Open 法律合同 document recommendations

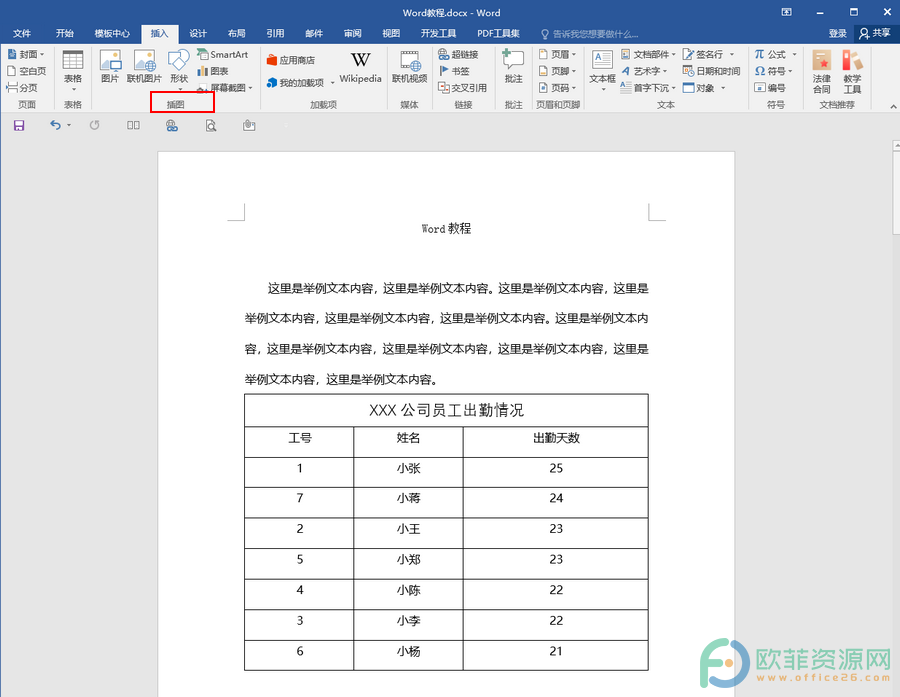click(821, 72)
